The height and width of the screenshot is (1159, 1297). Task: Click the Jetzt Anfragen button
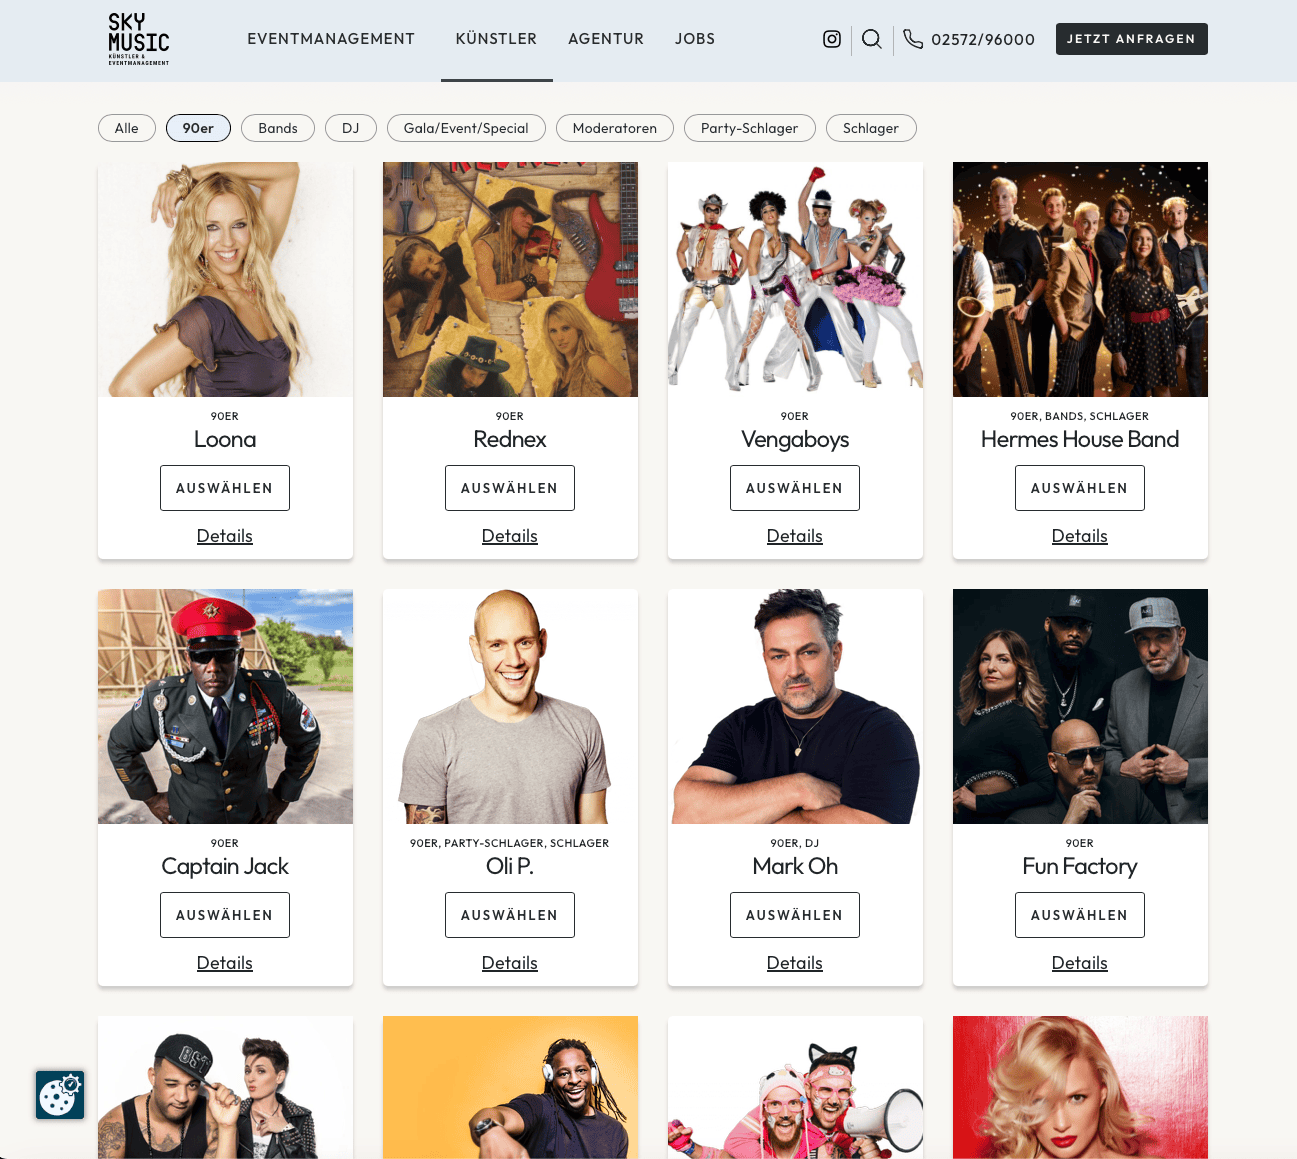[x=1132, y=39]
